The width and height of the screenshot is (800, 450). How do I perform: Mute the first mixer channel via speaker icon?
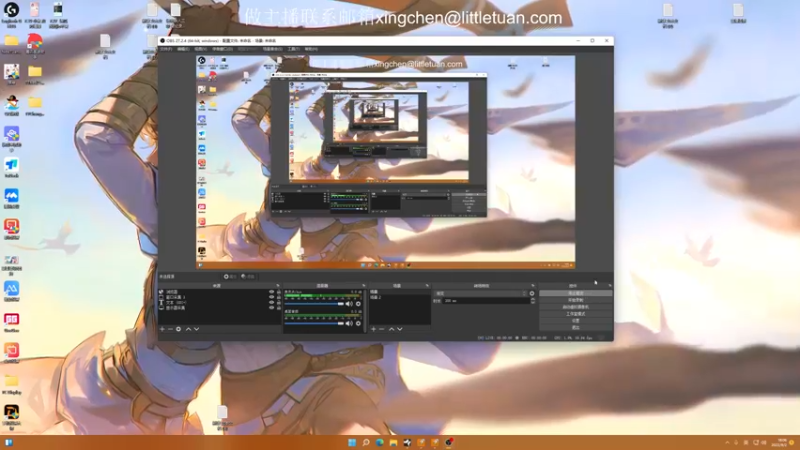(x=349, y=304)
